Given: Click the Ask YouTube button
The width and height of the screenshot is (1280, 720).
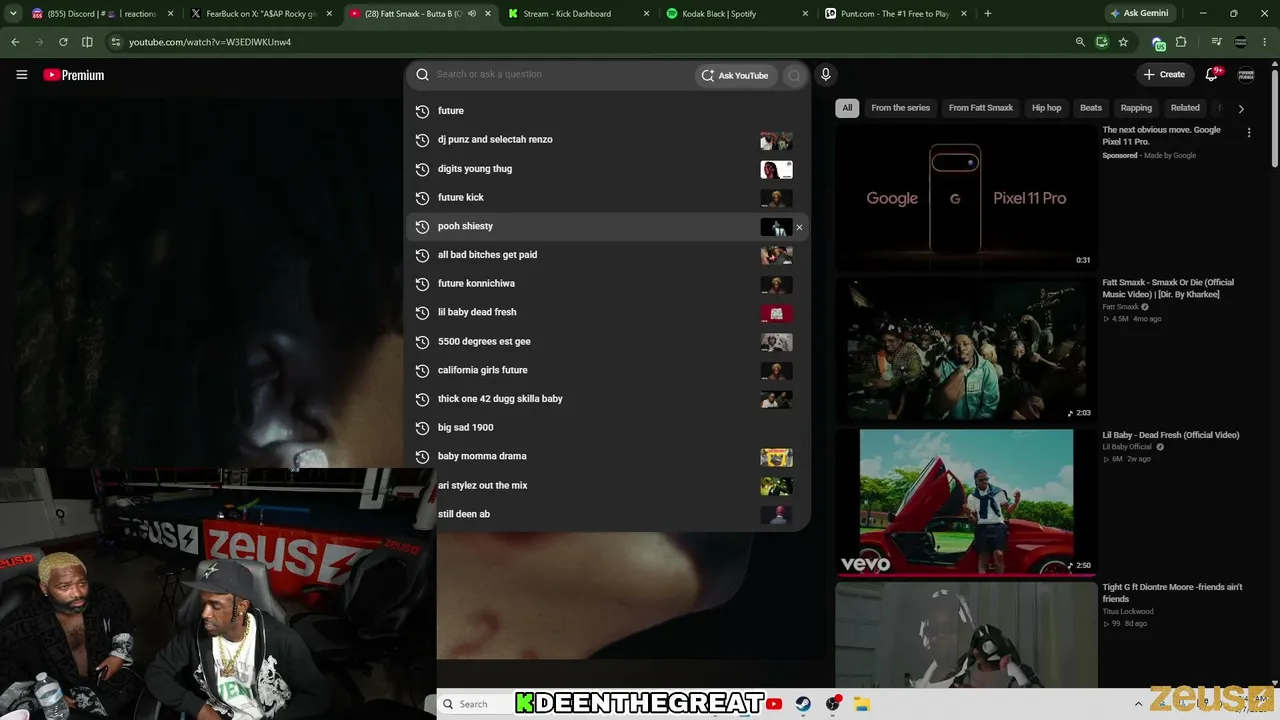Looking at the screenshot, I should click(x=735, y=75).
